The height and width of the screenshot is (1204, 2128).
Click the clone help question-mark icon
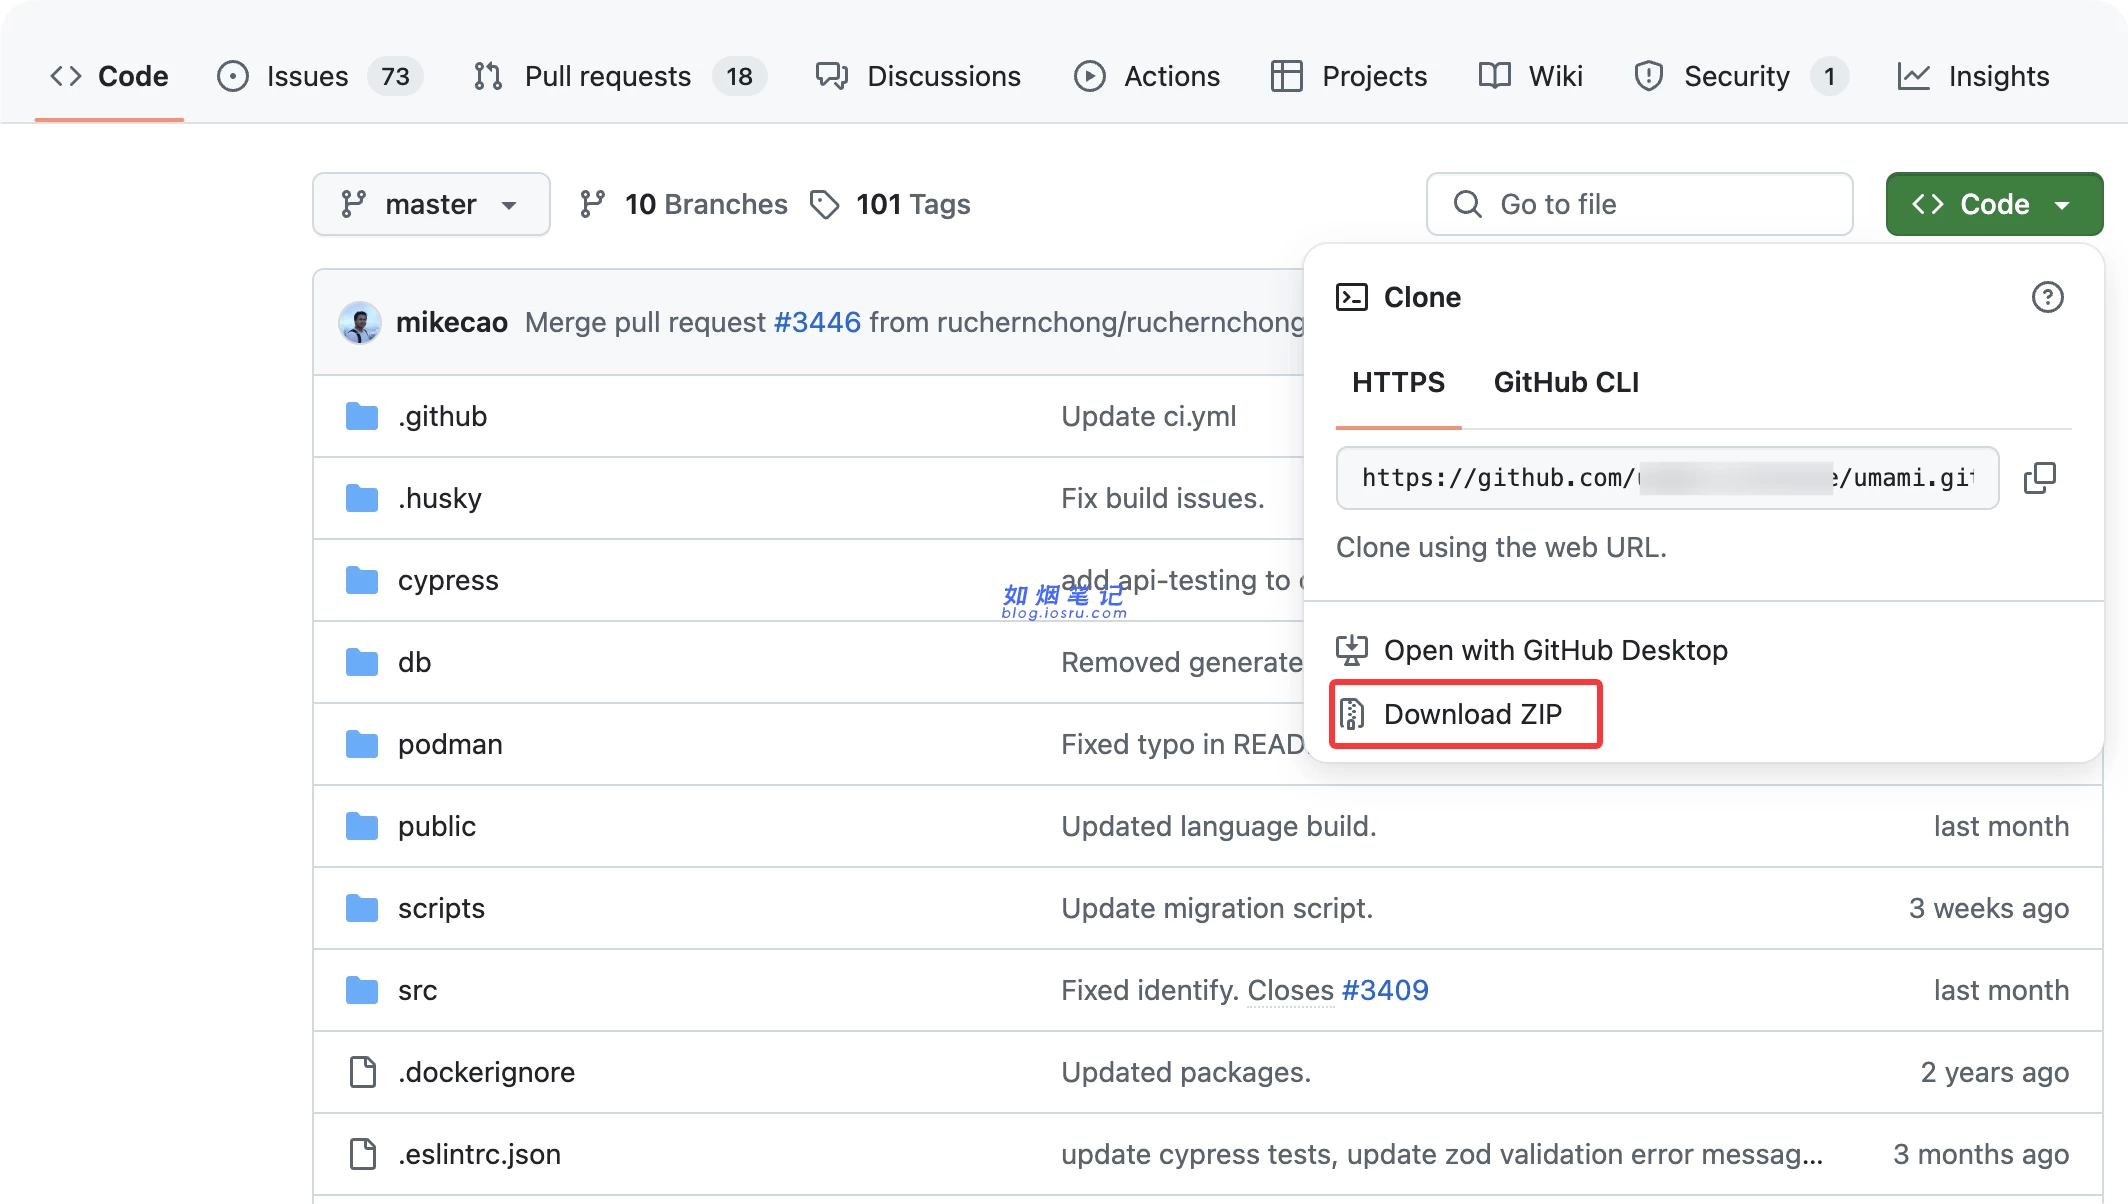[x=2047, y=297]
